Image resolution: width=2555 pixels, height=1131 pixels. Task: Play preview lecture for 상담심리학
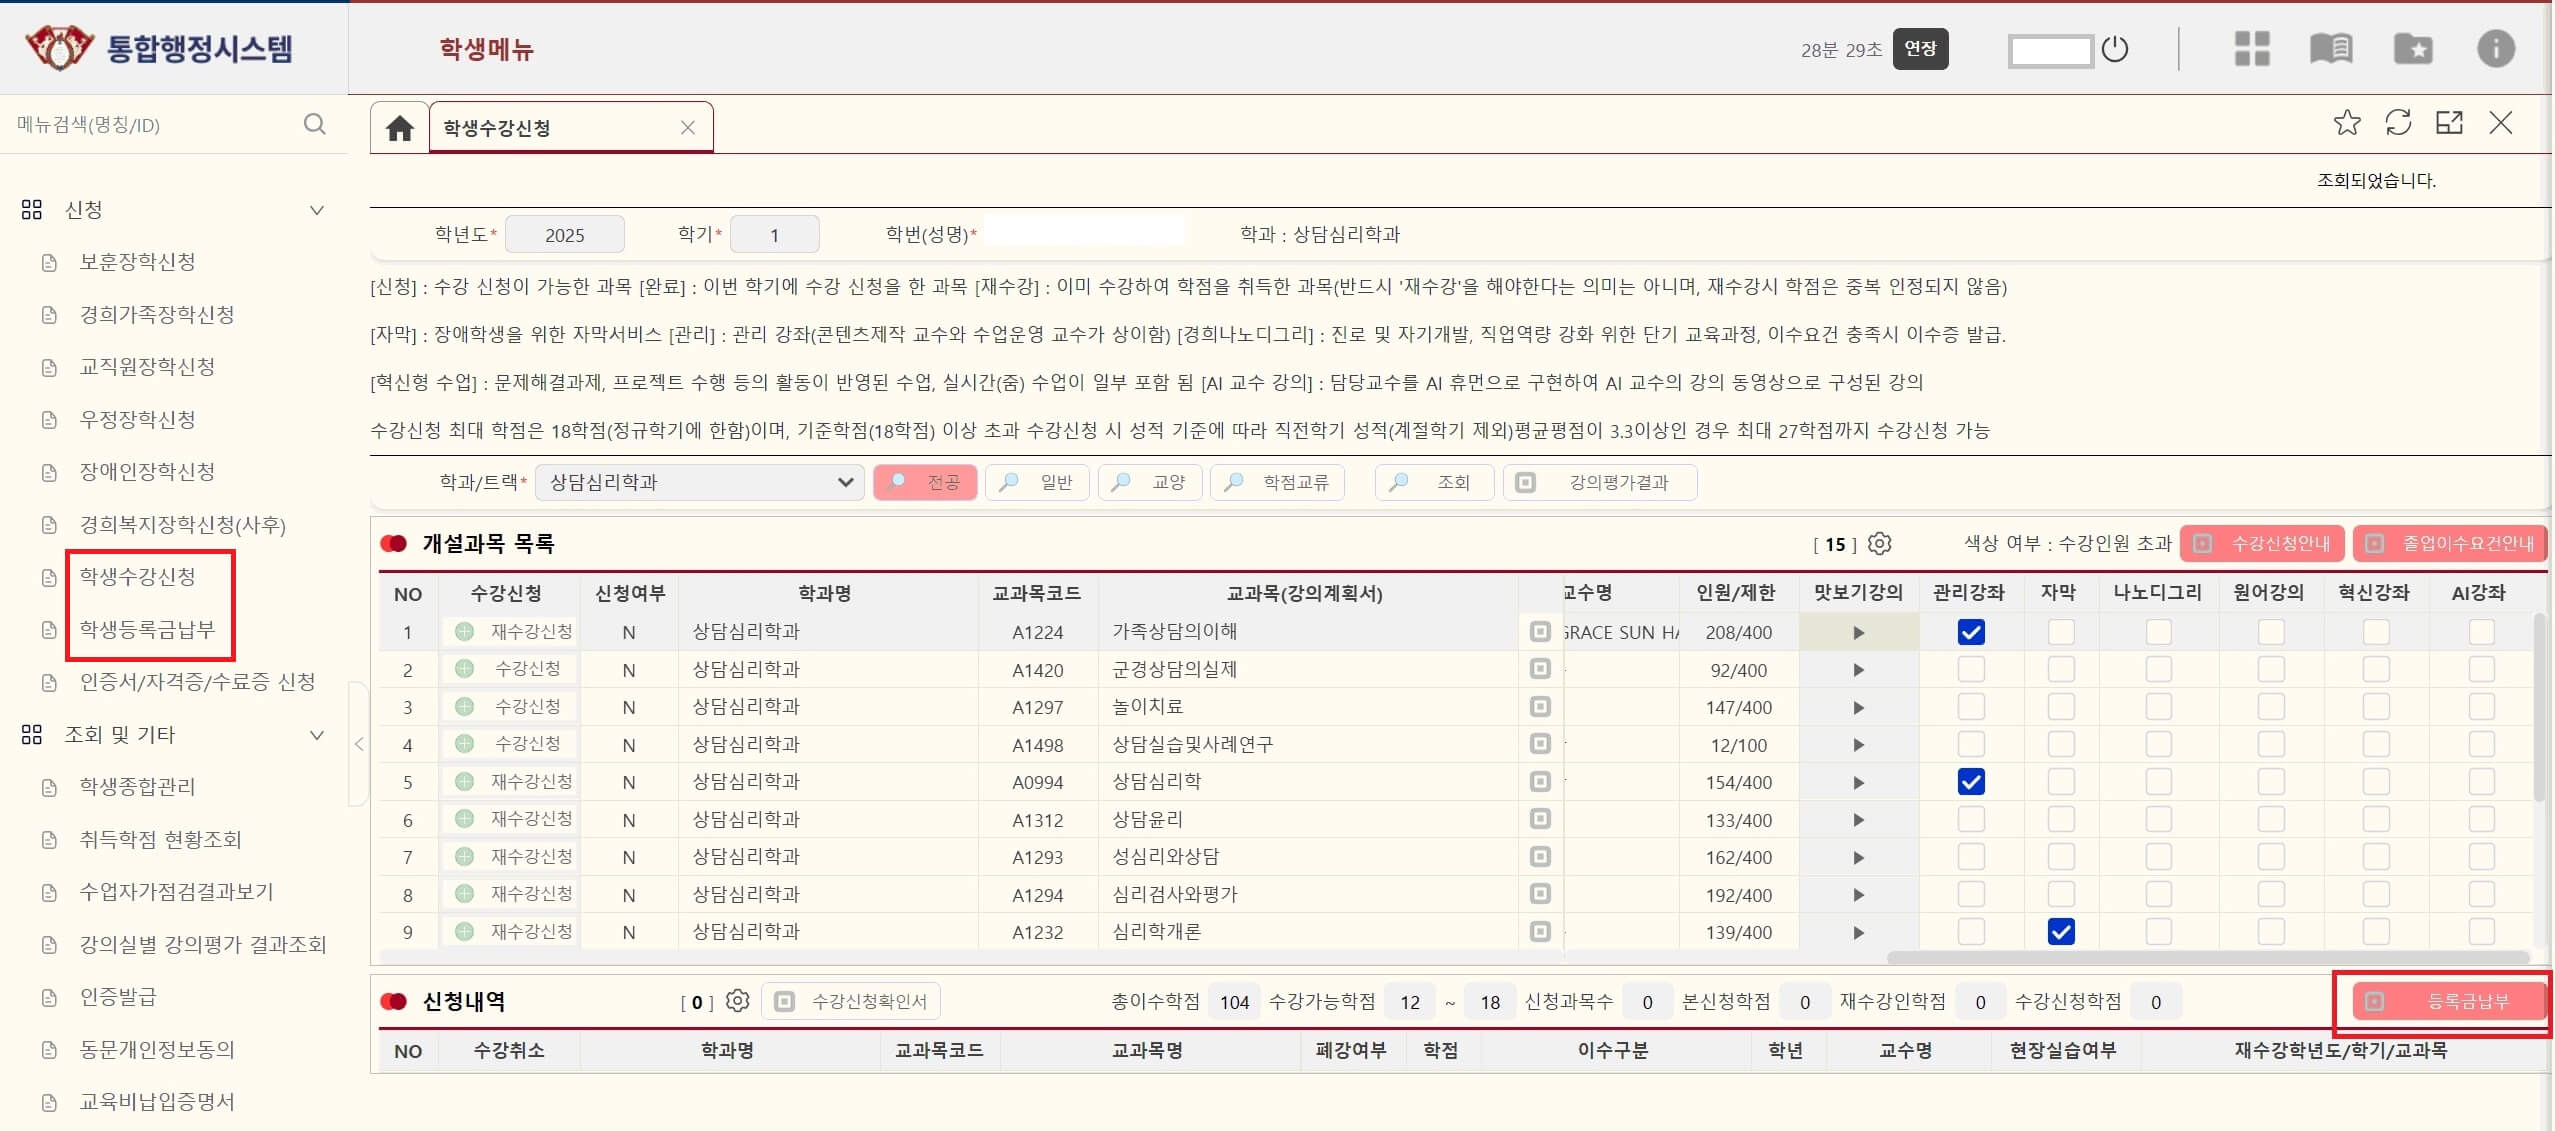[1858, 783]
